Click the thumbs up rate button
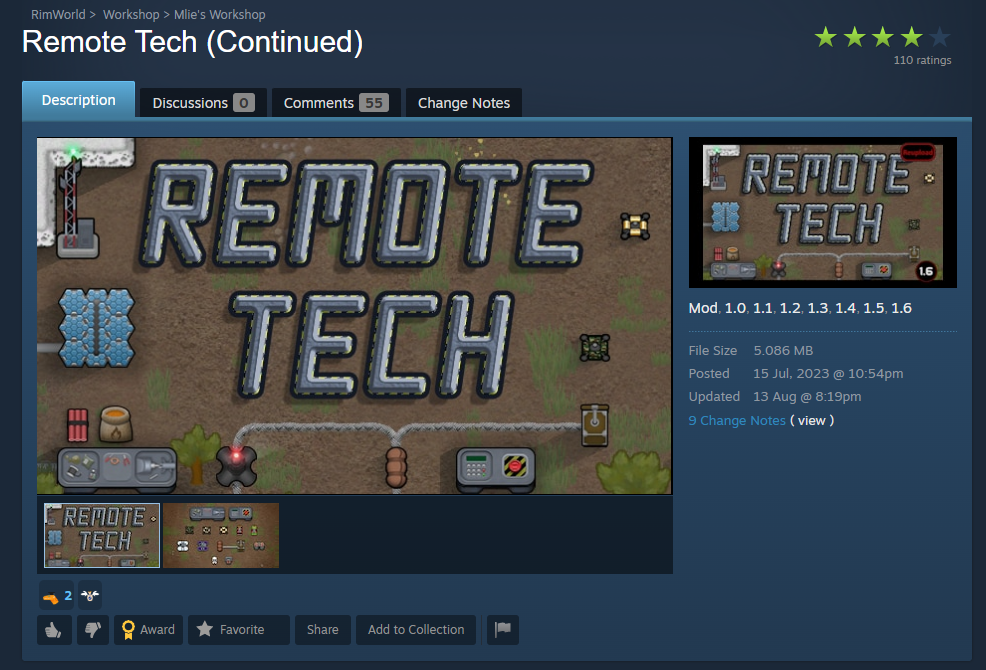Image resolution: width=986 pixels, height=670 pixels. pos(54,630)
